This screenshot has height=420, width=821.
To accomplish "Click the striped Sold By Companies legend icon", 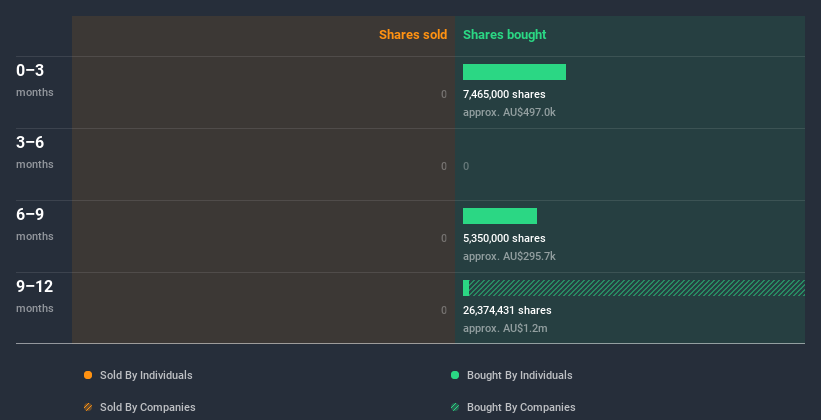I will point(88,407).
